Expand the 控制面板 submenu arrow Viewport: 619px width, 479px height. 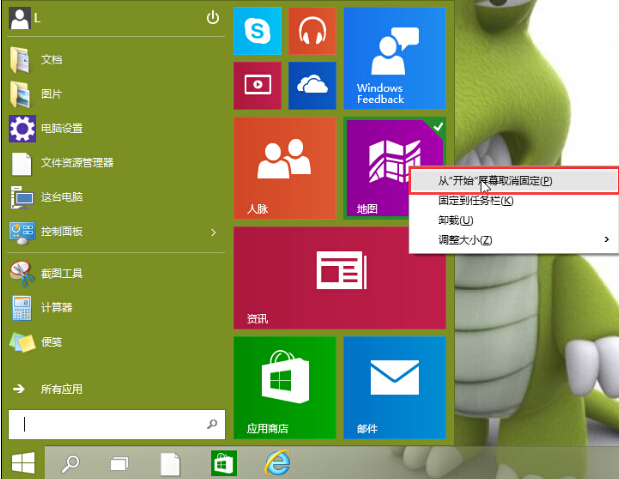click(214, 232)
